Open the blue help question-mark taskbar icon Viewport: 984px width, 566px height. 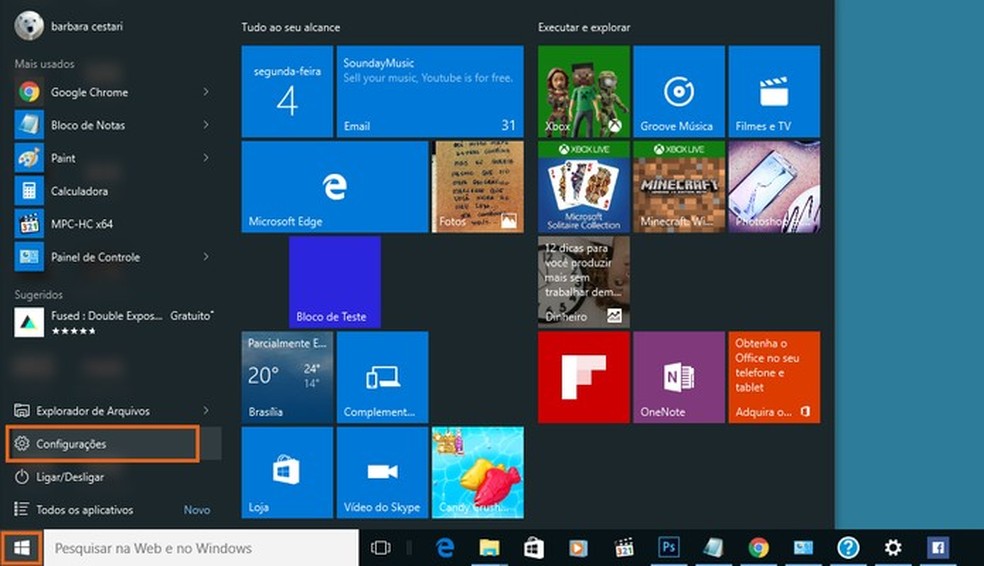848,548
